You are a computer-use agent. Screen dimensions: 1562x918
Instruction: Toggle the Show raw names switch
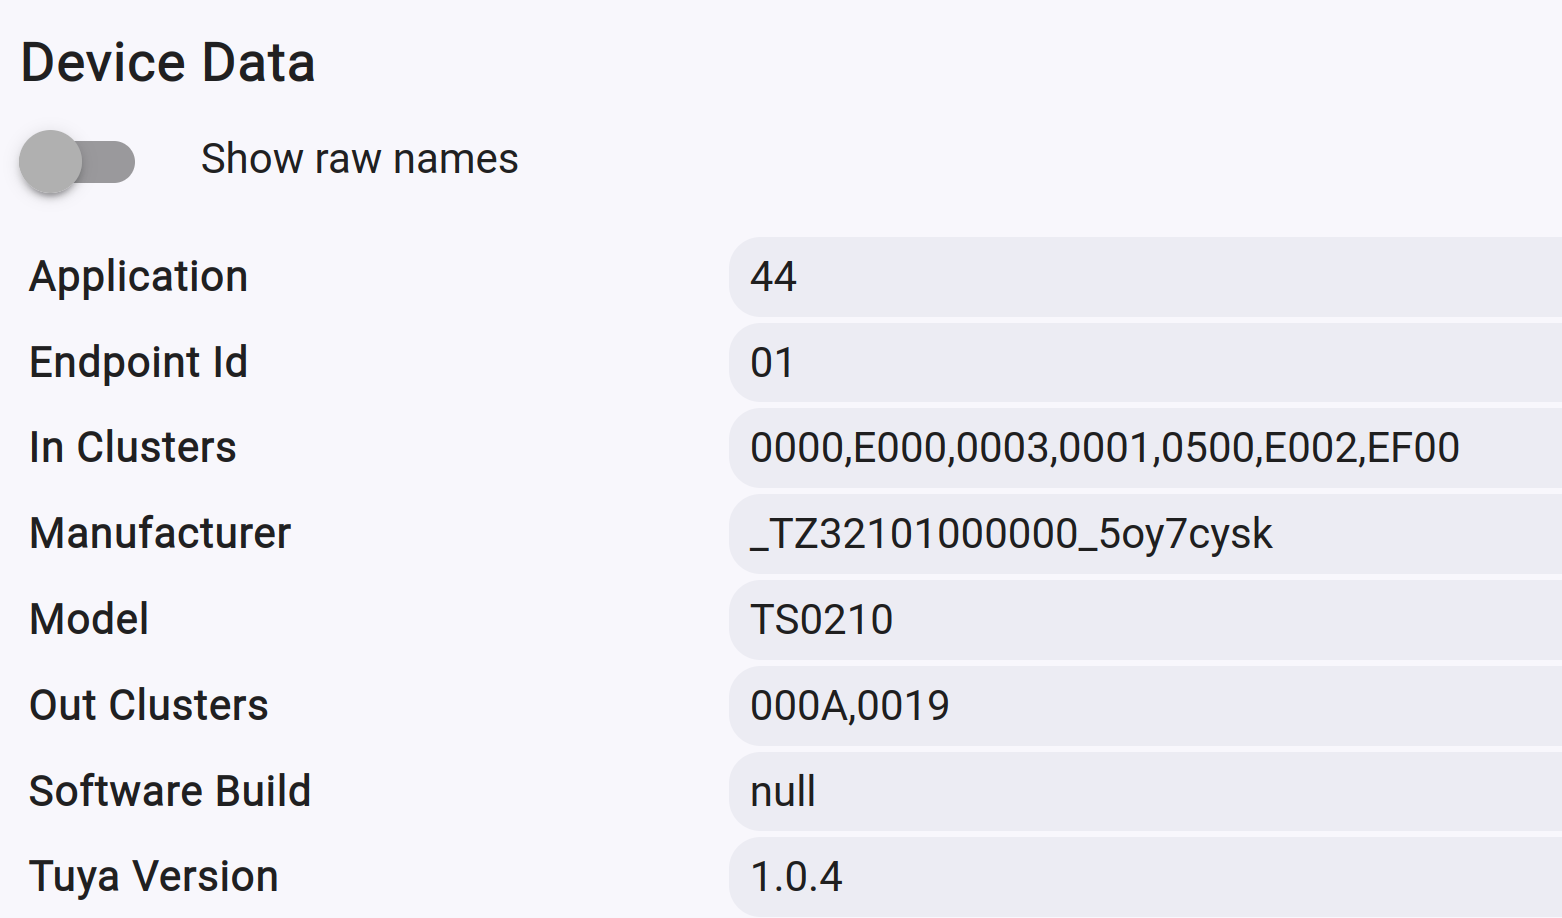click(x=78, y=162)
